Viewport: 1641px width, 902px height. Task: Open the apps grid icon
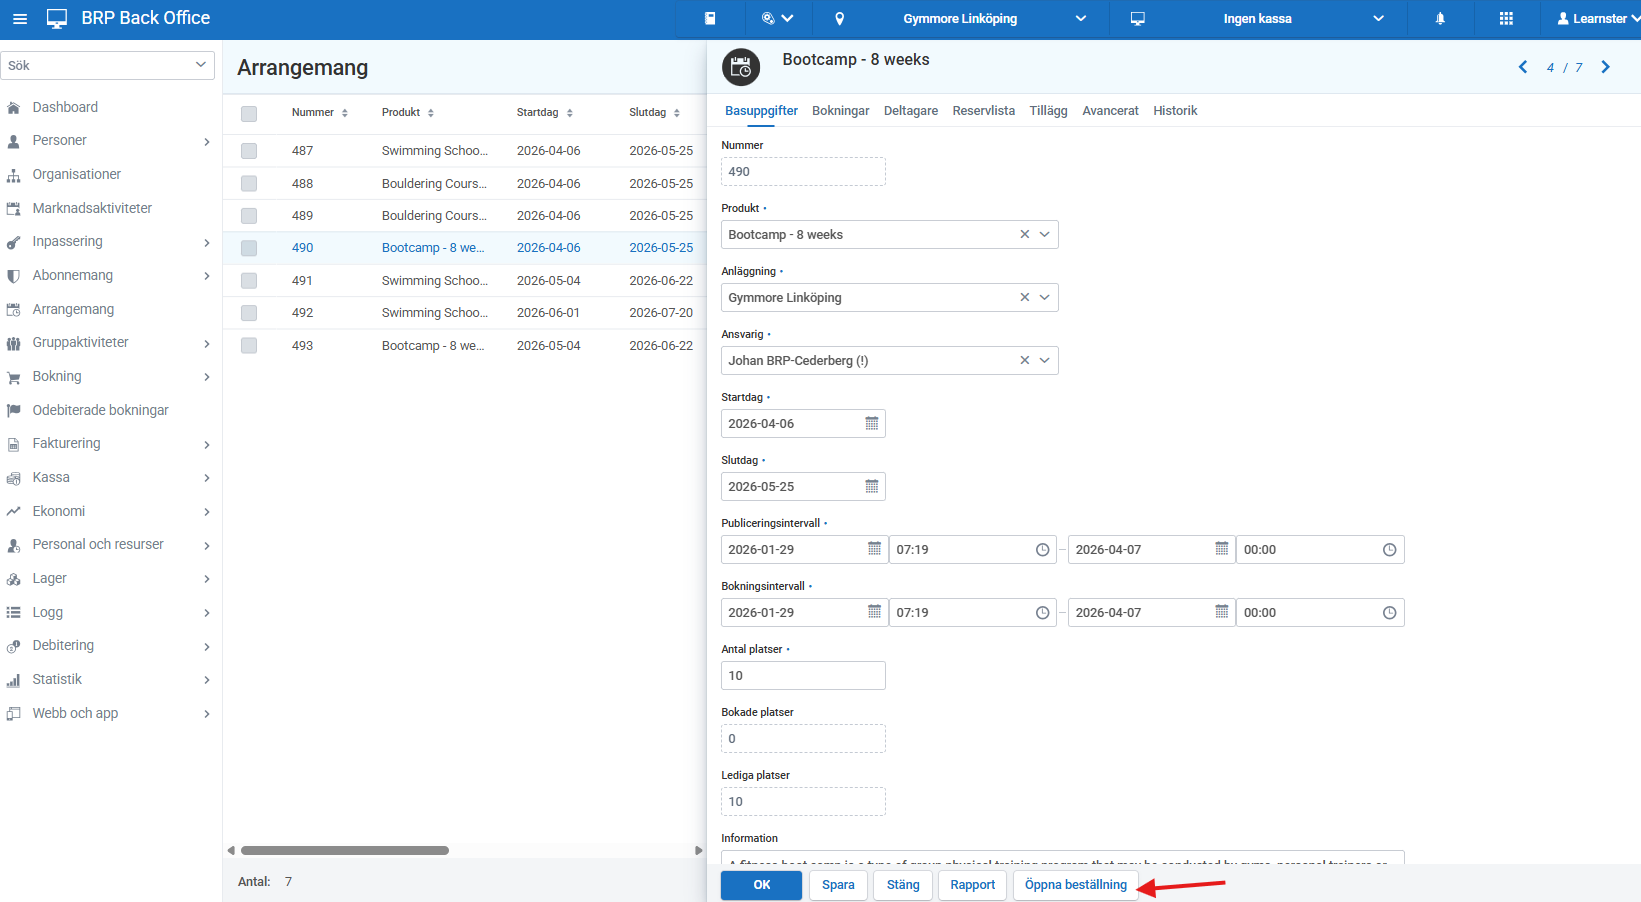pyautogui.click(x=1506, y=19)
